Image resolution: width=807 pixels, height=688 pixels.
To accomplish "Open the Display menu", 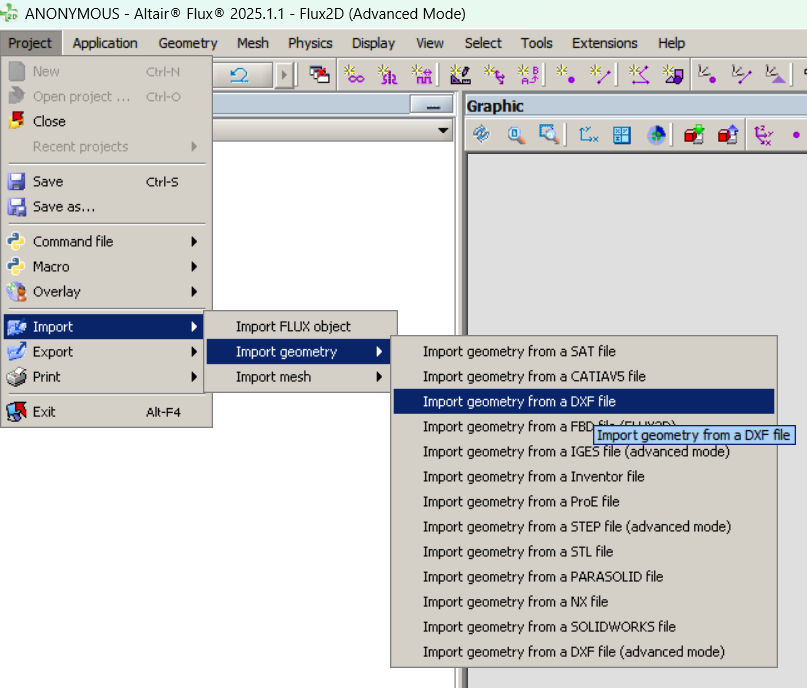I will pos(373,43).
